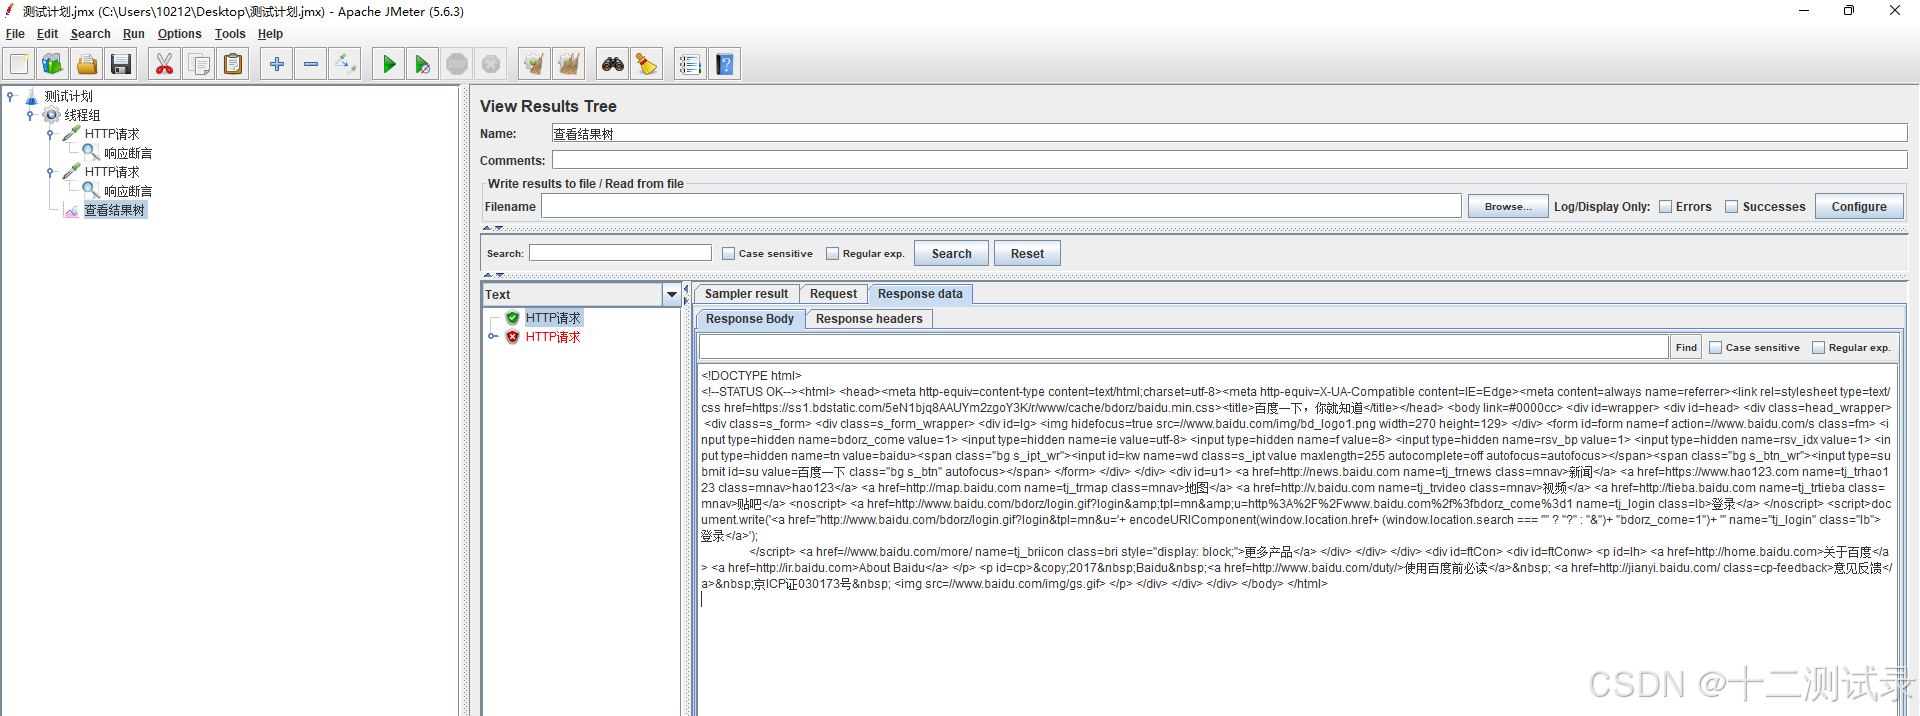Click the flask icon of 测试计划

(31, 96)
